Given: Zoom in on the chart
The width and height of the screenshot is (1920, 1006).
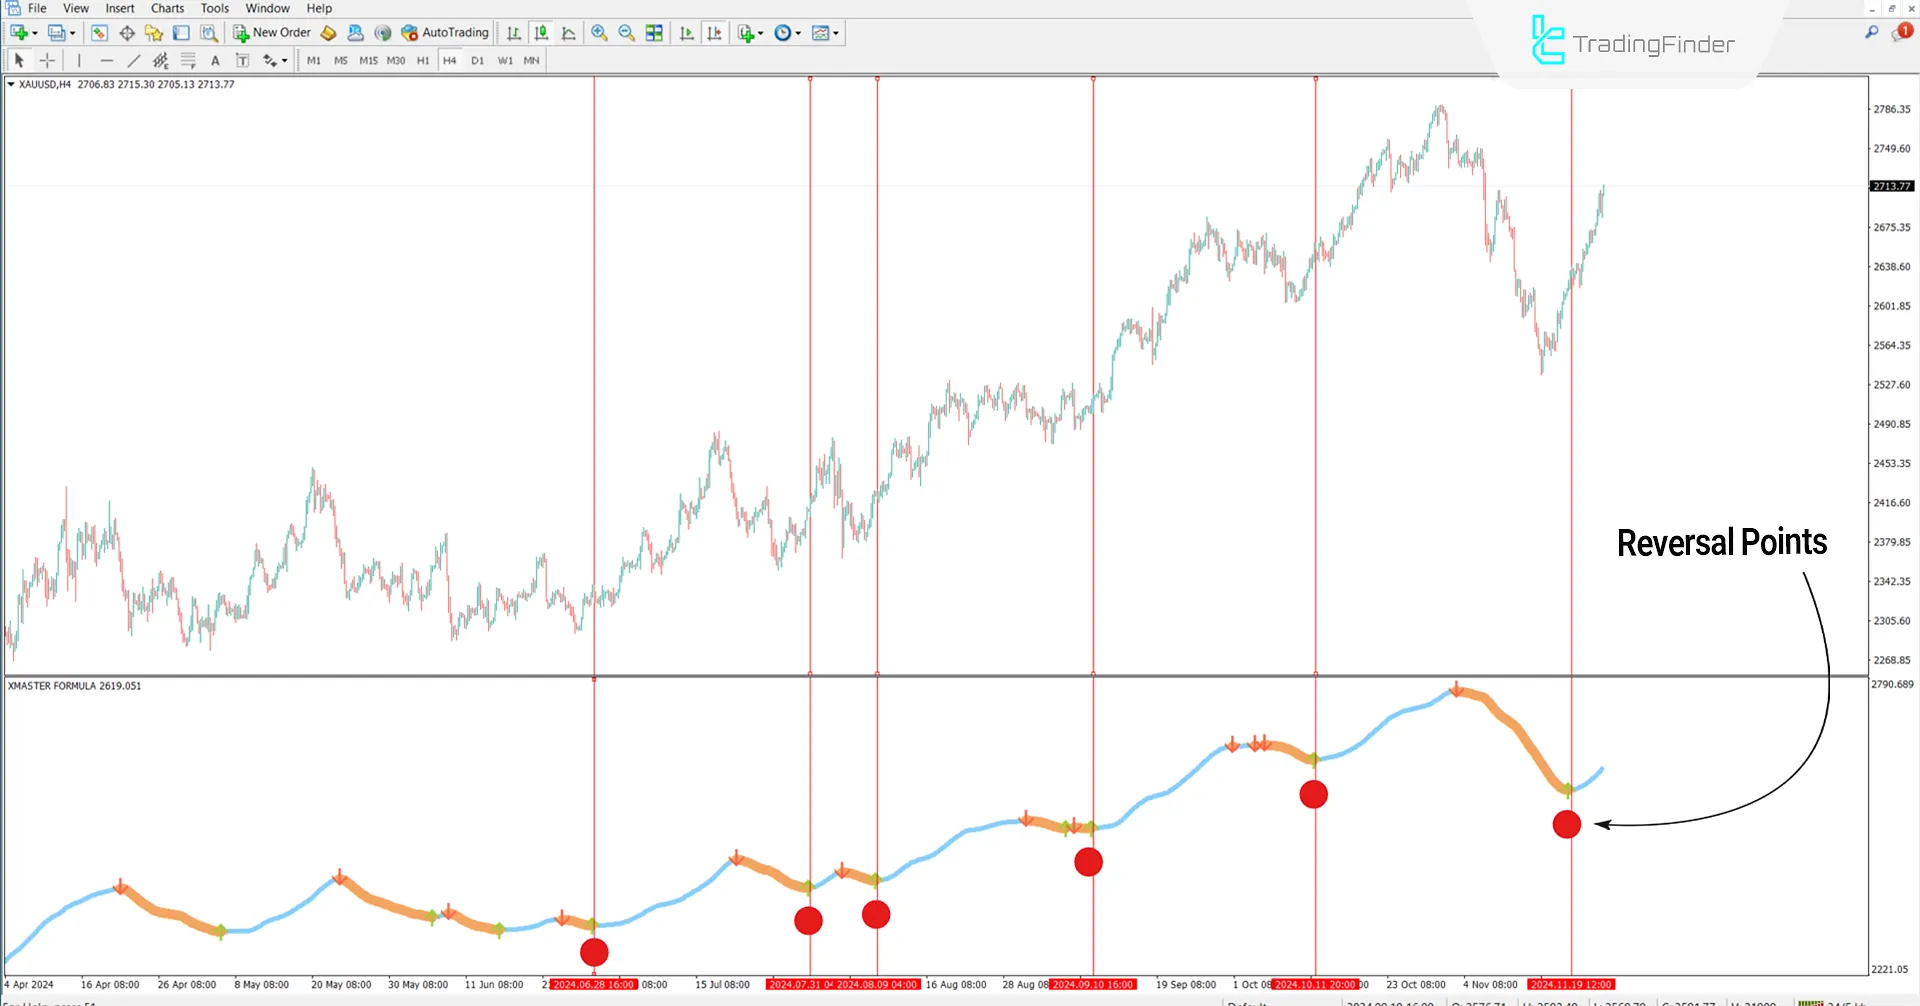Looking at the screenshot, I should (x=600, y=32).
